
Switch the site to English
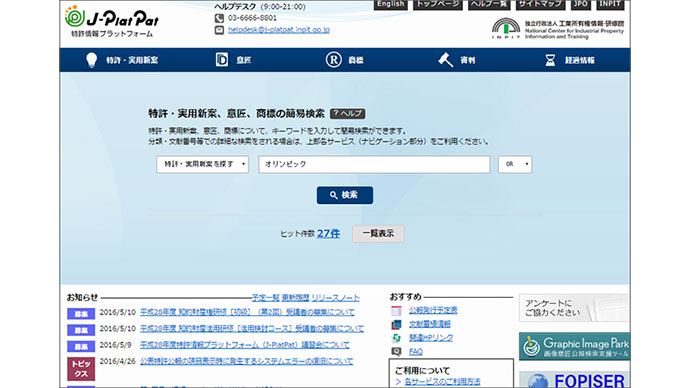tap(390, 4)
